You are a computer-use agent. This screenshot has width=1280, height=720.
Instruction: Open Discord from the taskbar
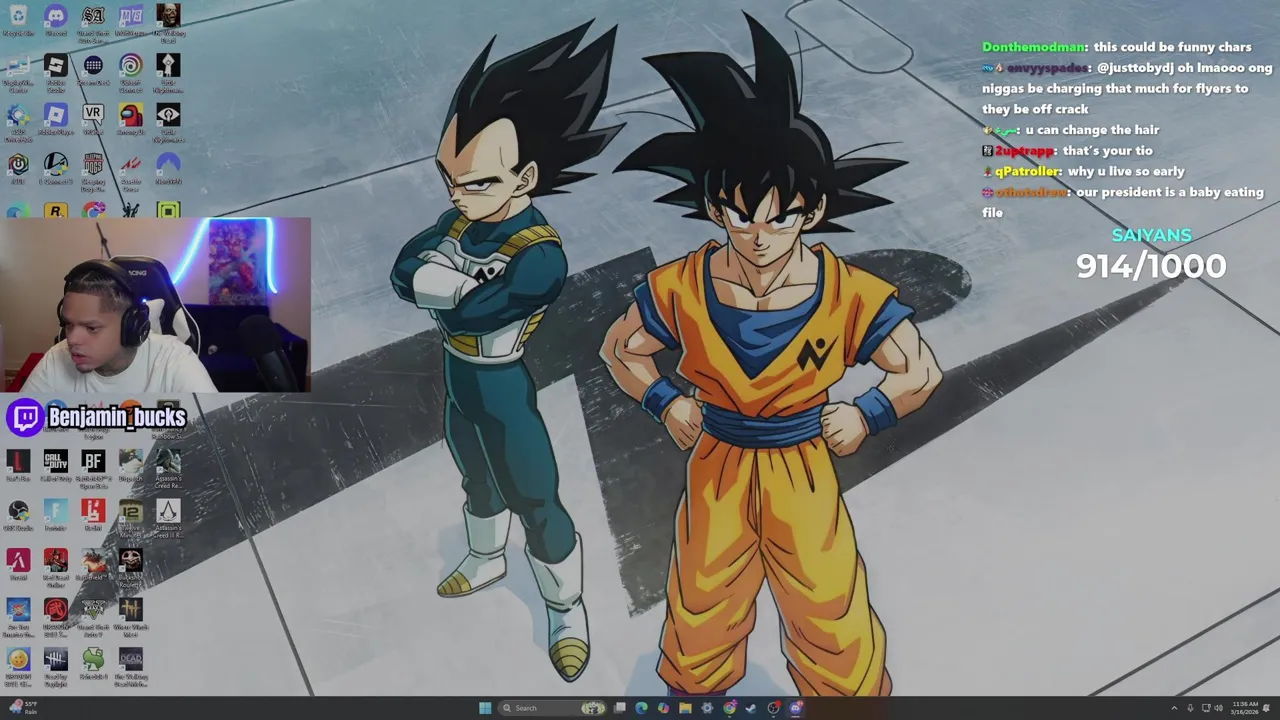(796, 708)
